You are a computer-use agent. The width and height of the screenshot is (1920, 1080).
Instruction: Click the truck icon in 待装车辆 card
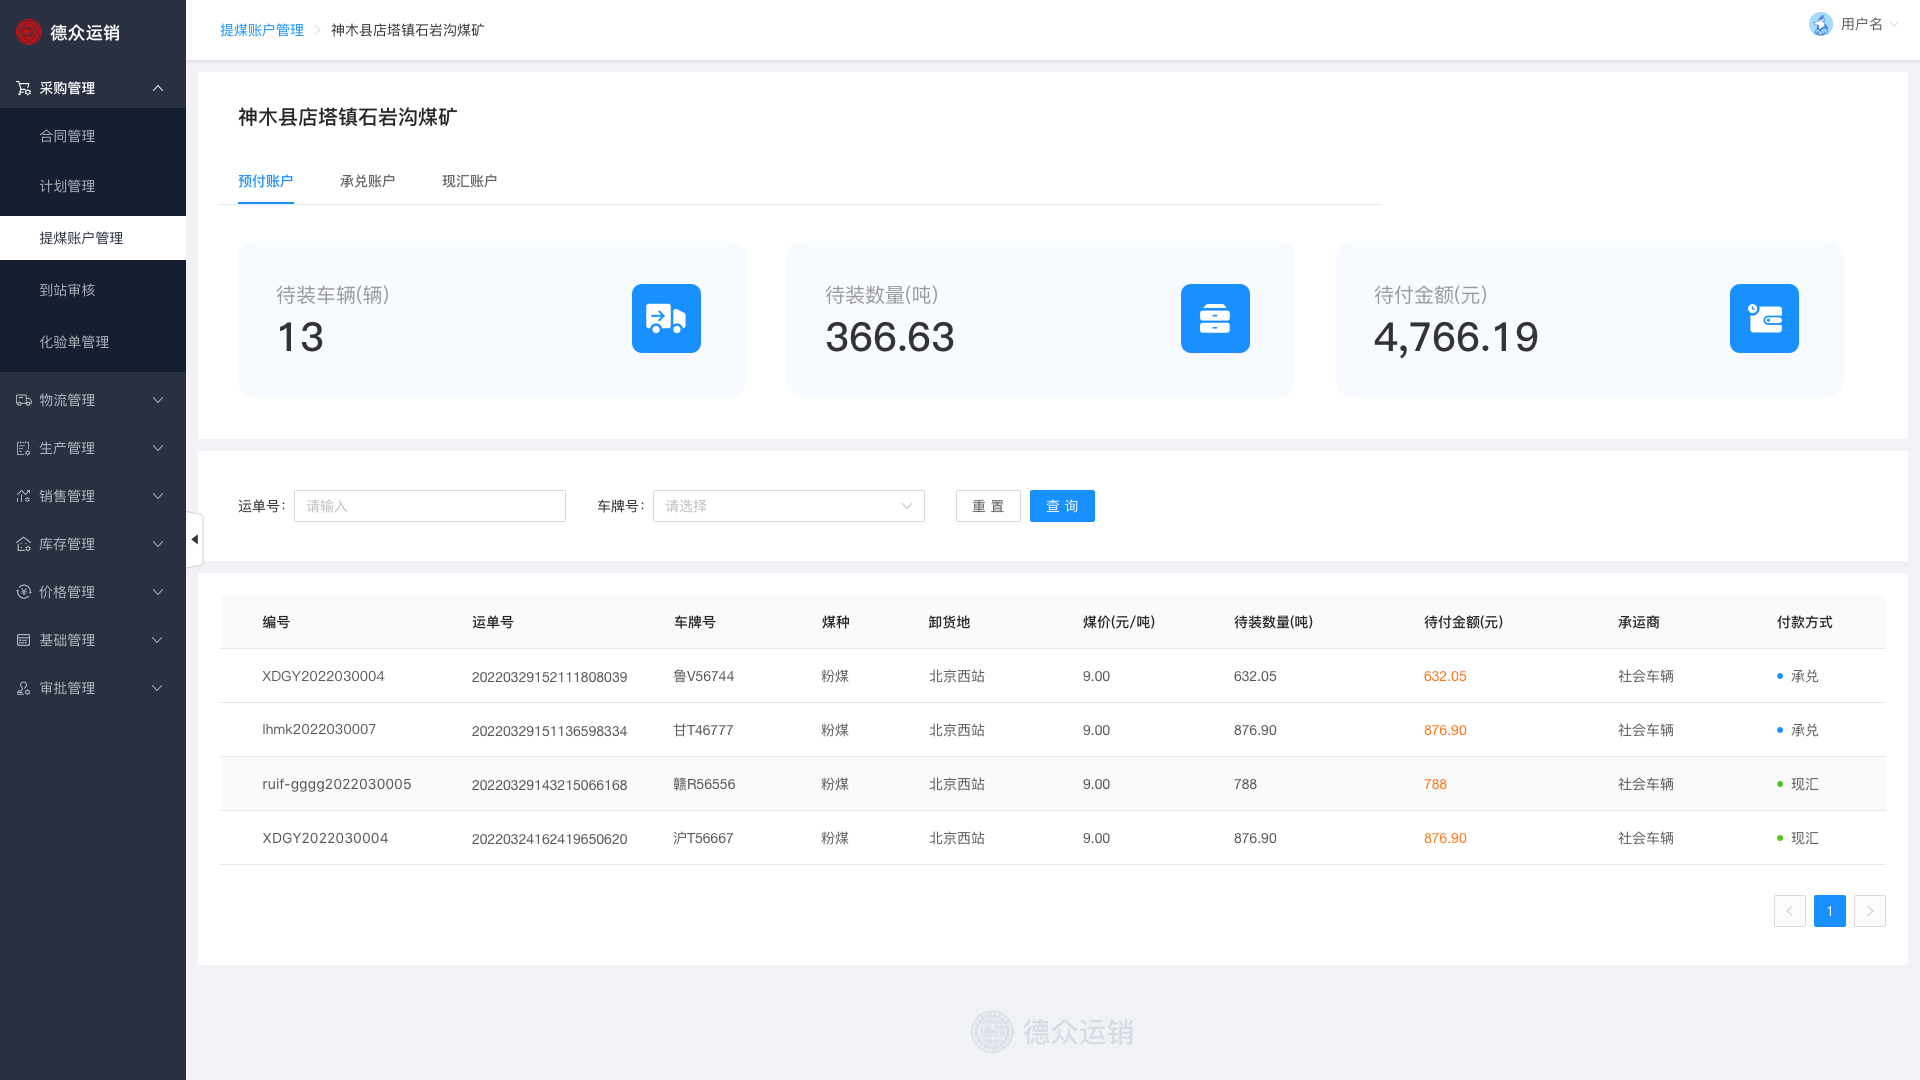pos(666,318)
